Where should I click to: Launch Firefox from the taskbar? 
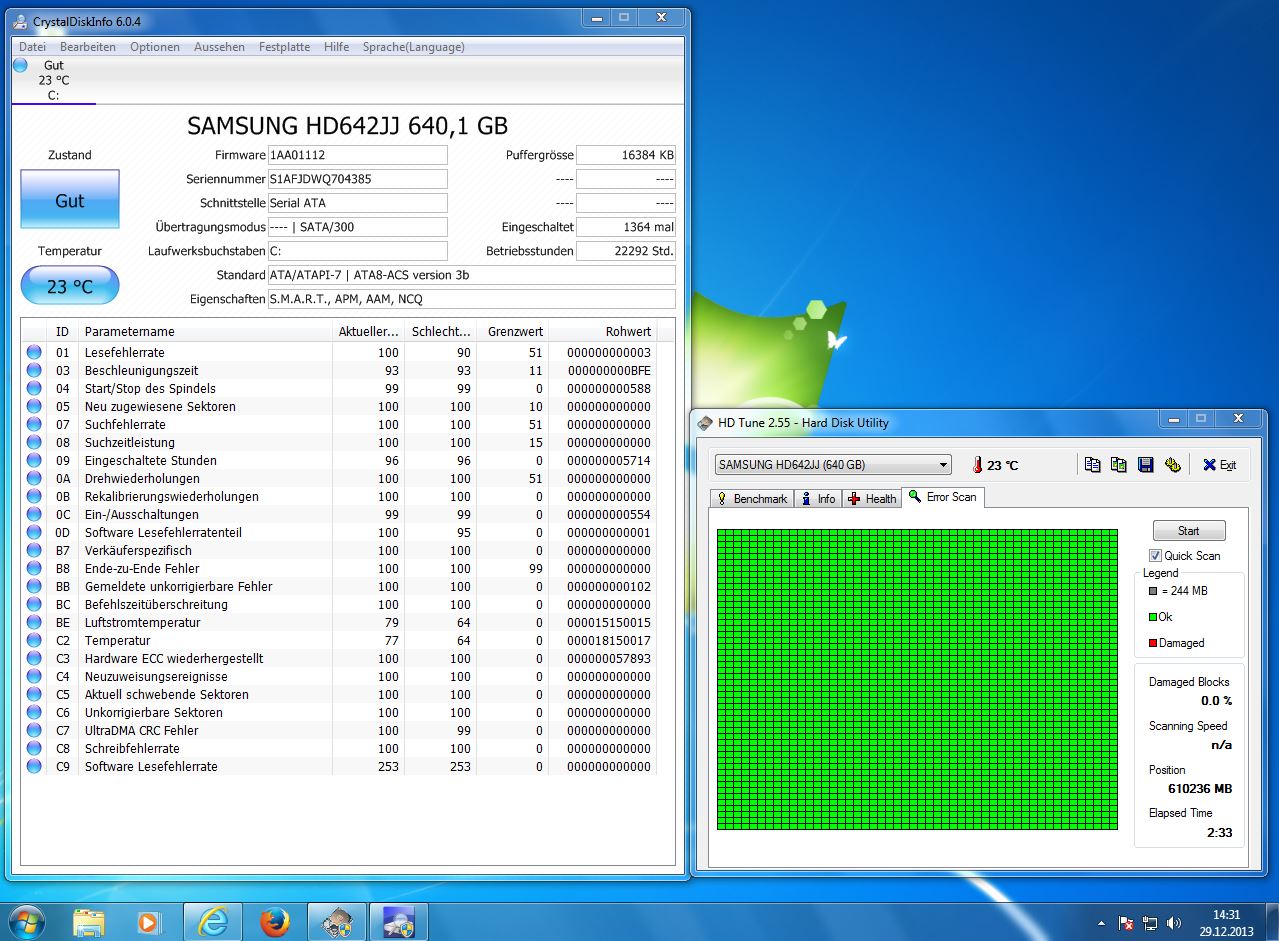coord(274,921)
